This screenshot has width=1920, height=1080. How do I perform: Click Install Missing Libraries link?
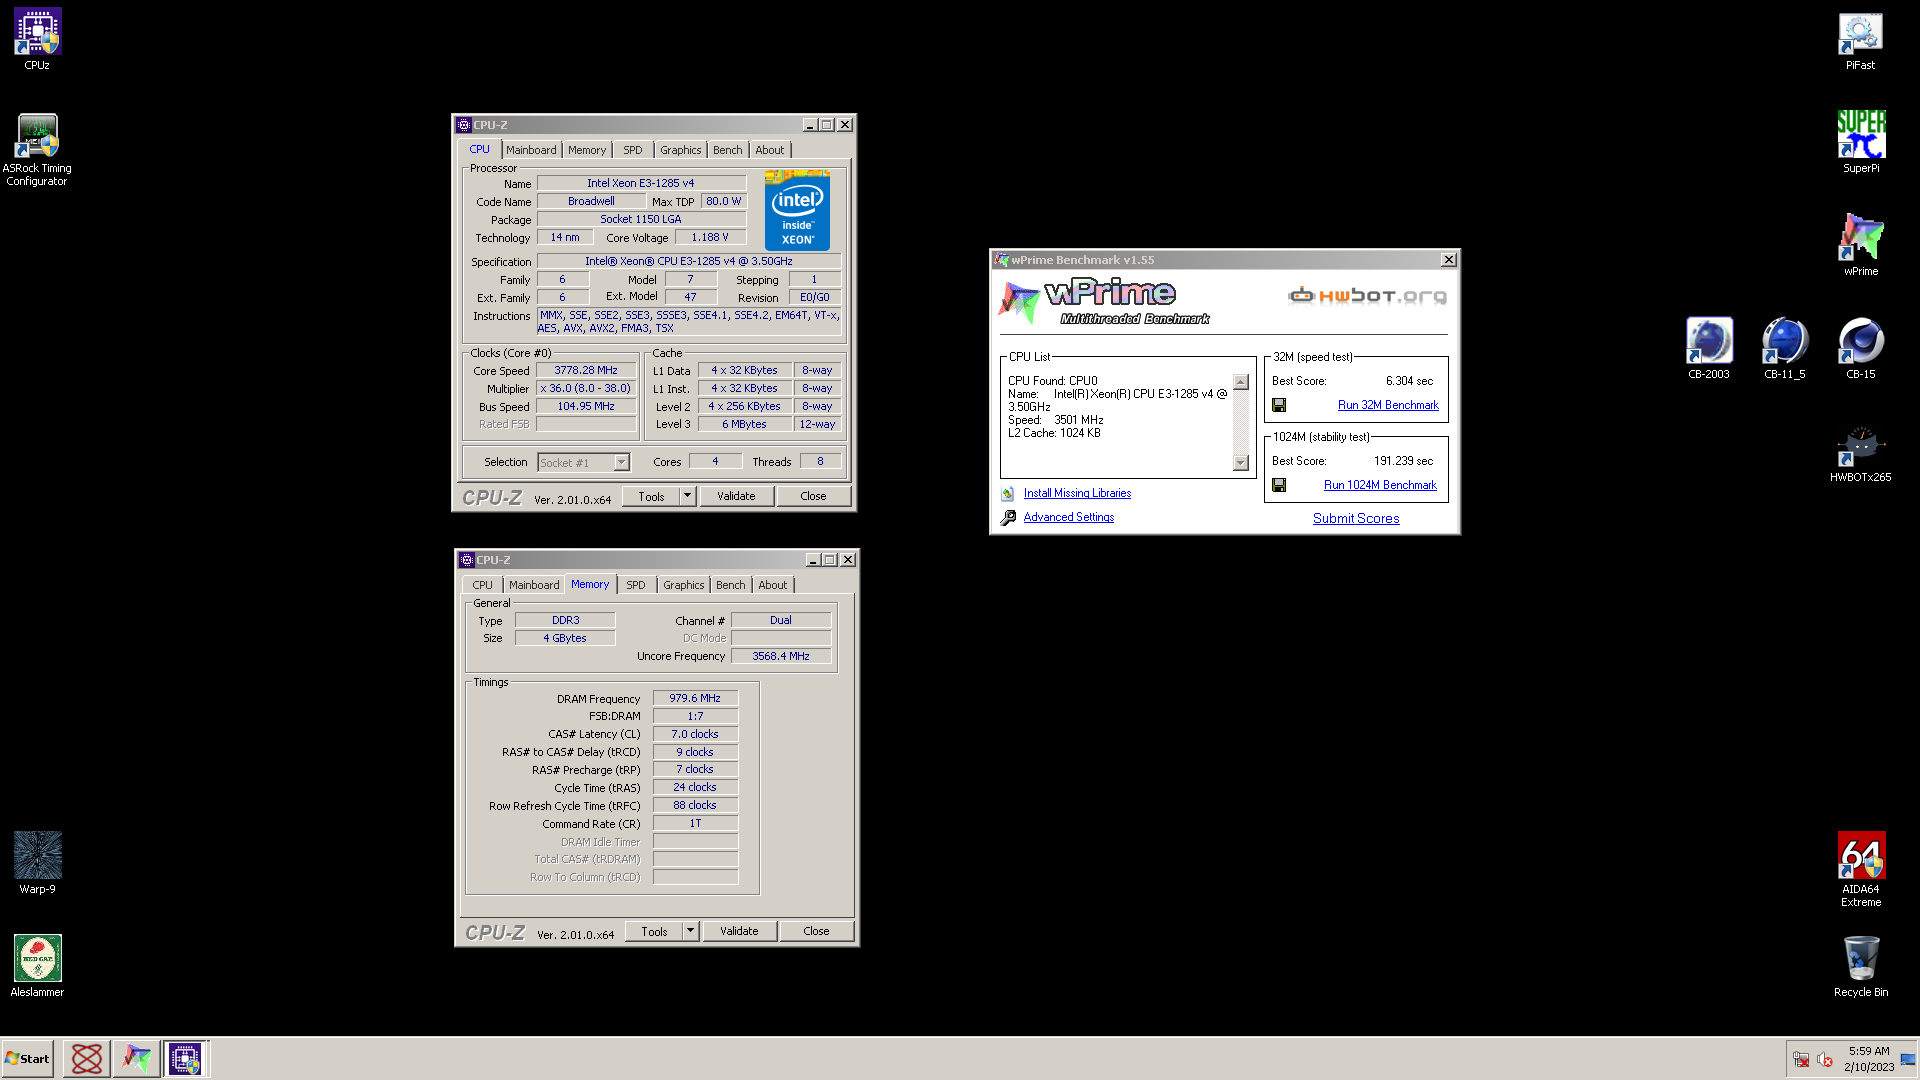(1077, 493)
